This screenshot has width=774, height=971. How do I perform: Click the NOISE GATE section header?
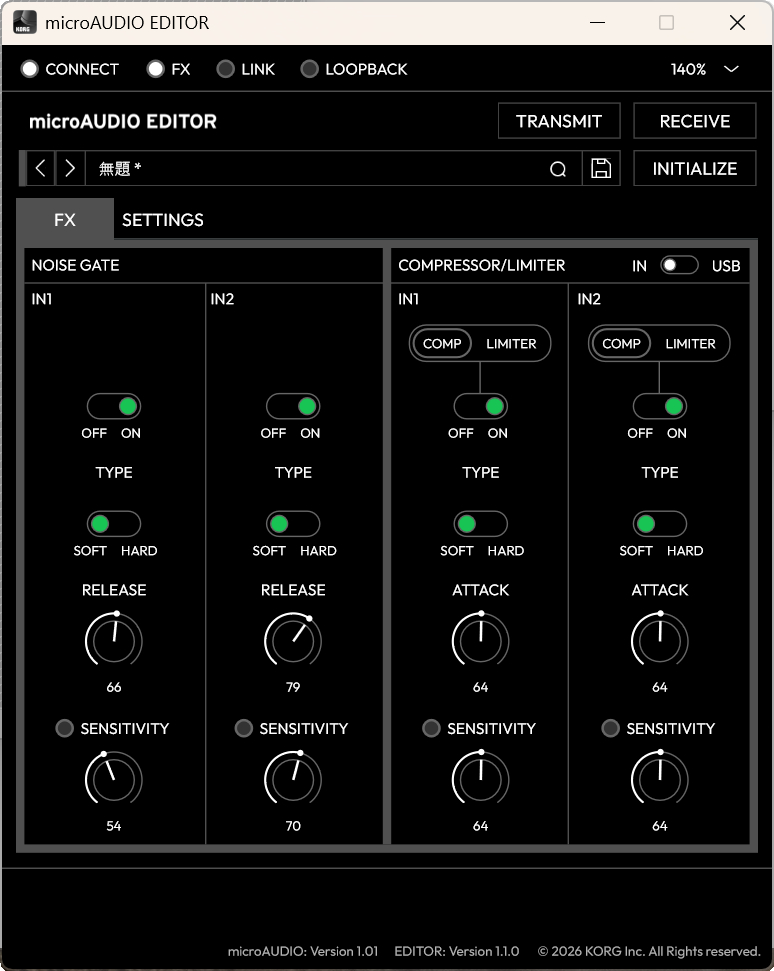[x=76, y=266]
